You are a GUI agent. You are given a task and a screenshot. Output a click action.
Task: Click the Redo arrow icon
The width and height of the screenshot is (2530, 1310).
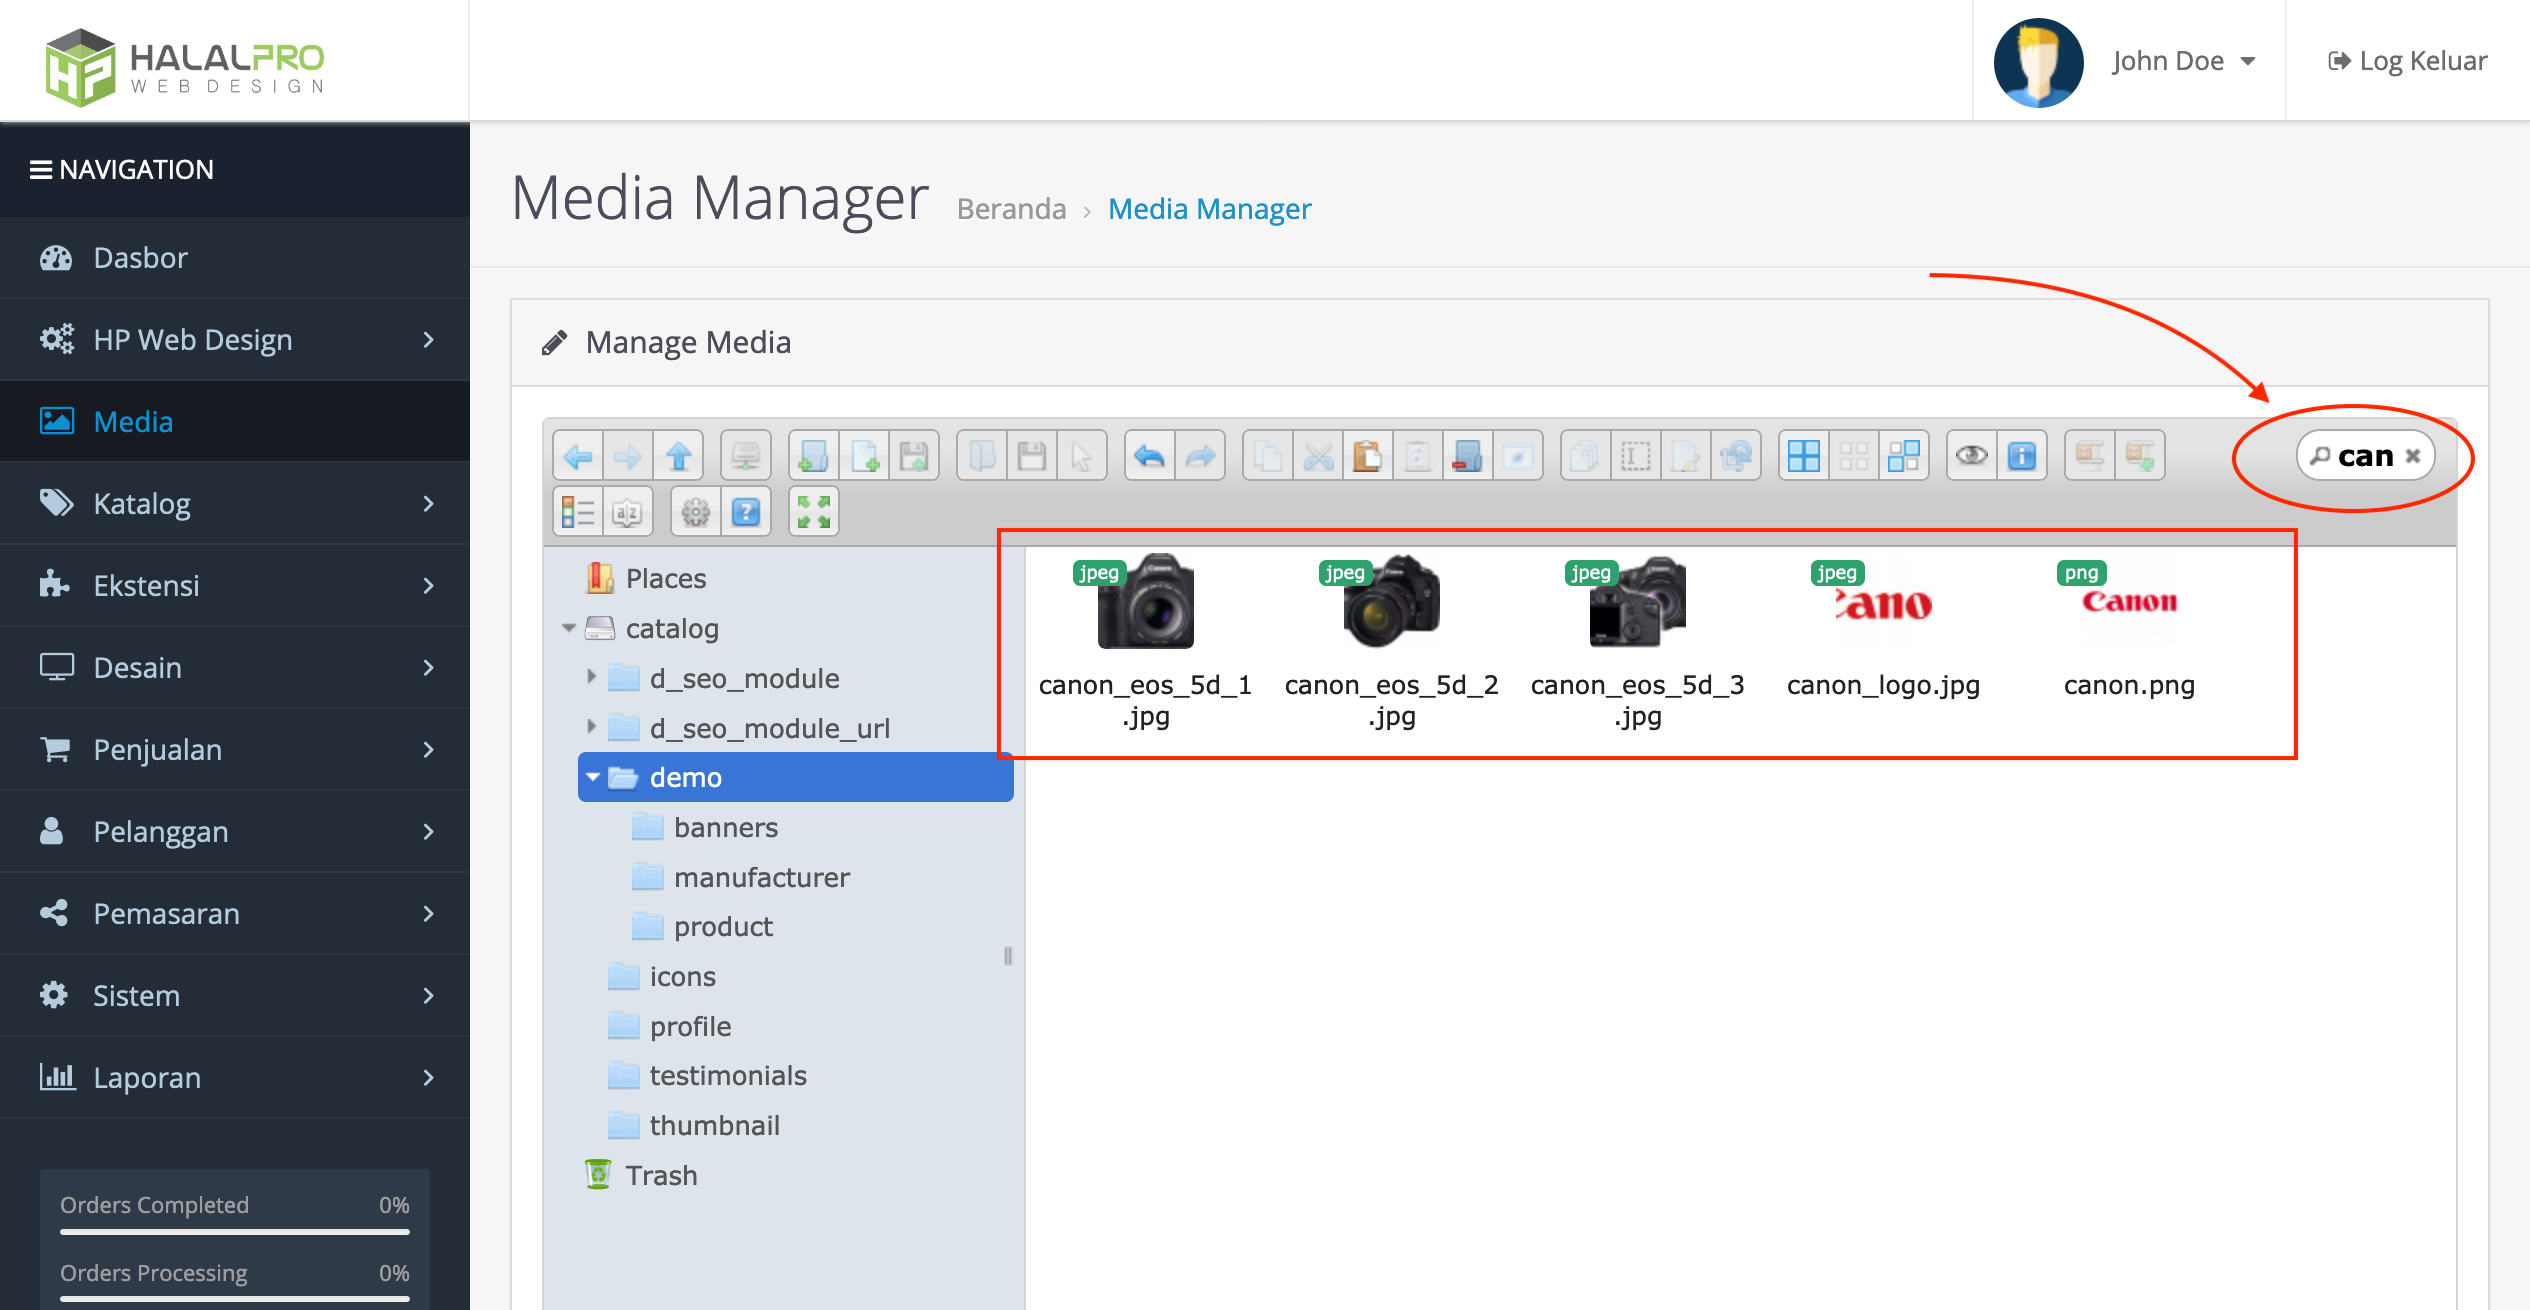1200,457
